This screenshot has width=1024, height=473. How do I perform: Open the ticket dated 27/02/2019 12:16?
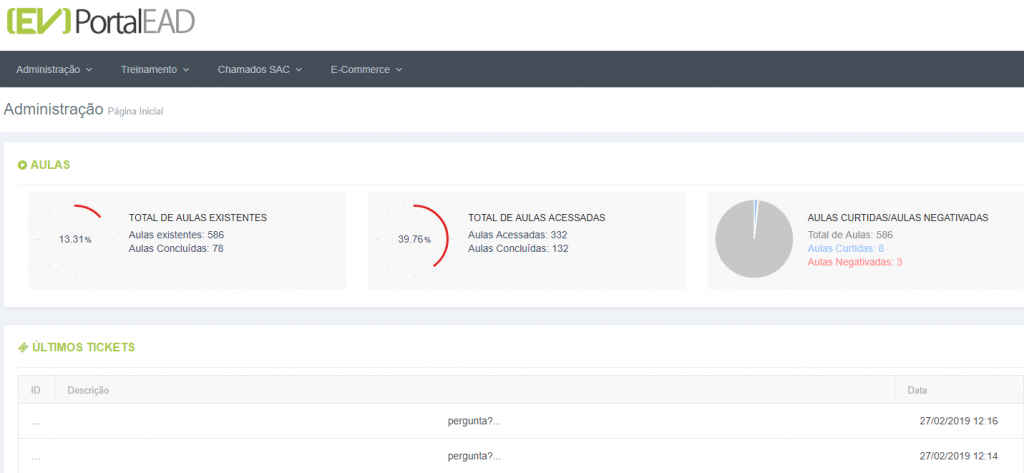520,421
